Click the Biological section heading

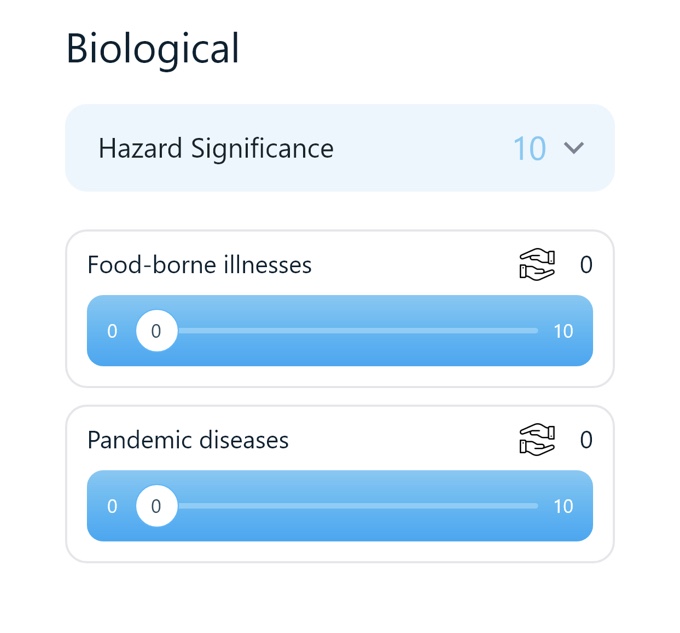(x=153, y=49)
